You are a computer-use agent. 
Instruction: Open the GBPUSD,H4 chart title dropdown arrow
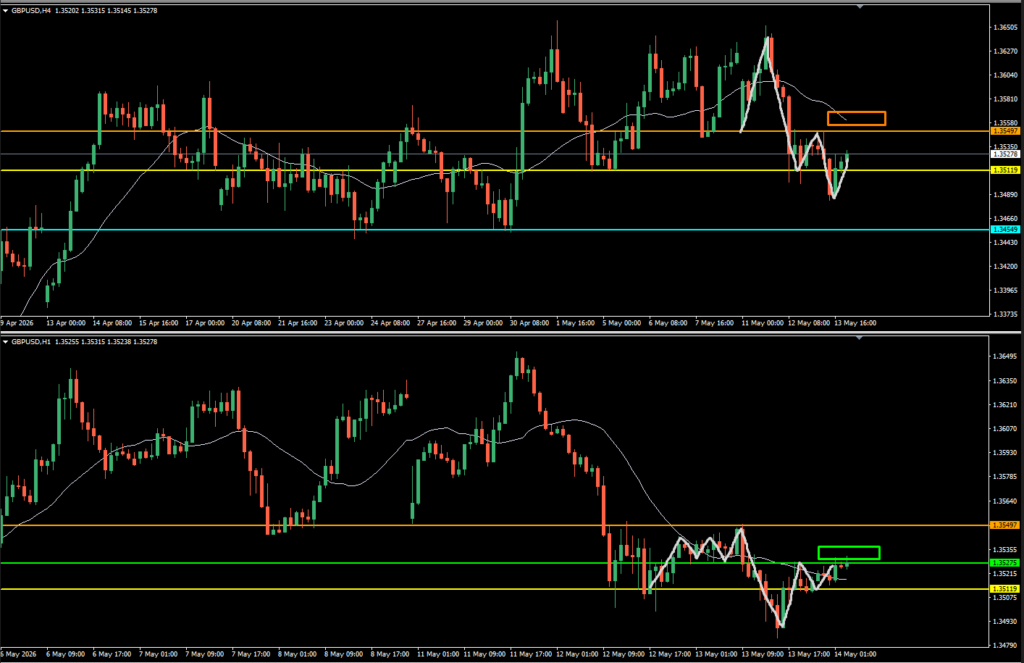pos(6,10)
